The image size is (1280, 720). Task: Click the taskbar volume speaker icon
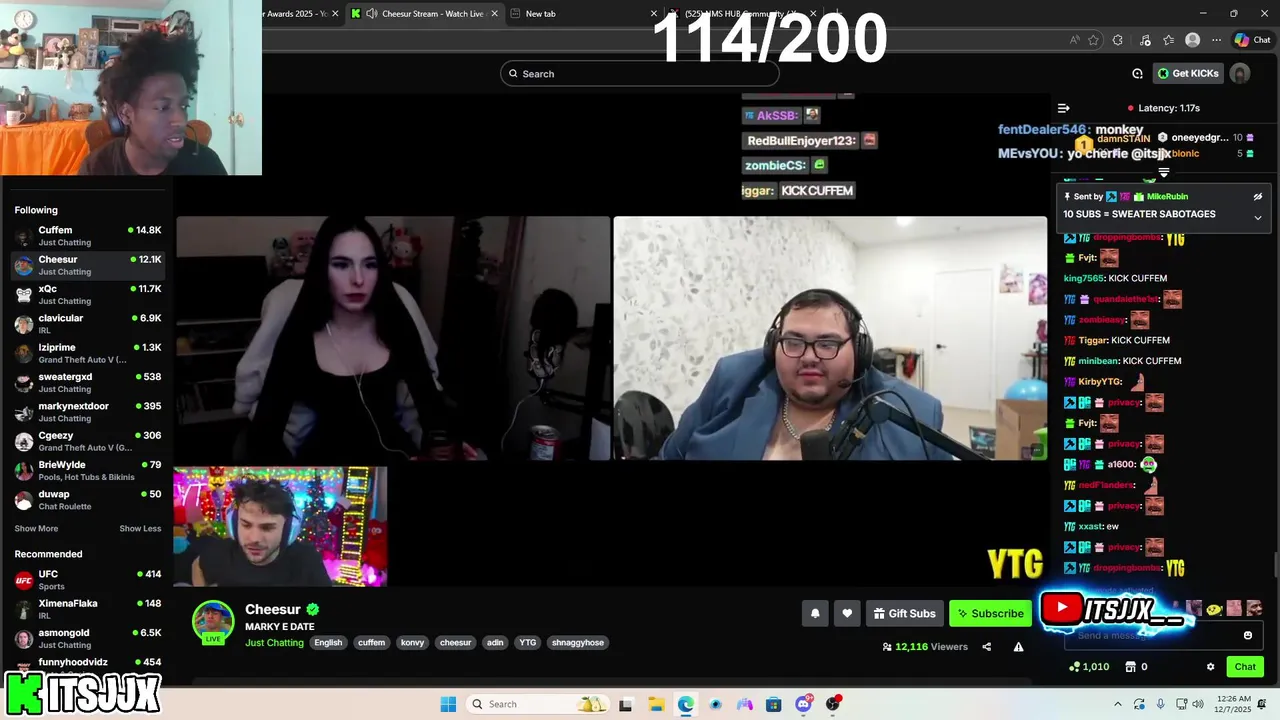pos(1200,704)
